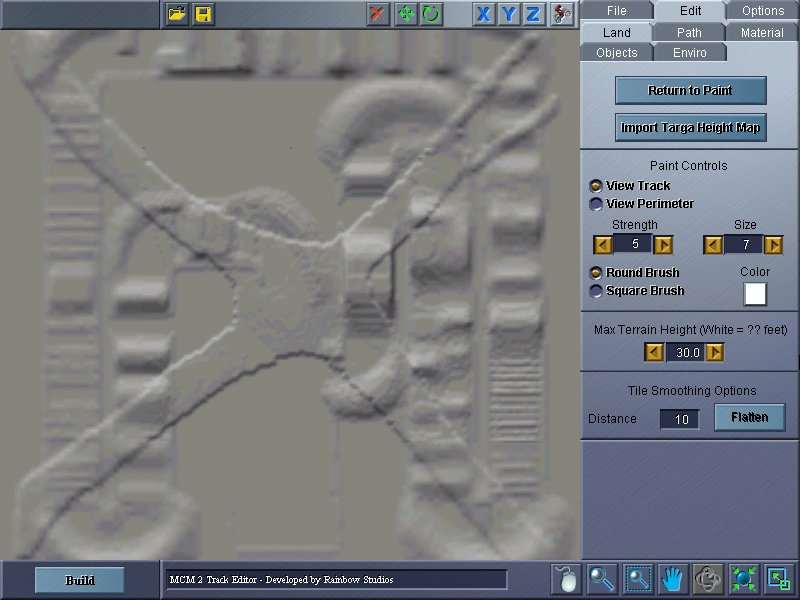Select the green rotate tool
This screenshot has height=600, width=800.
pyautogui.click(x=432, y=14)
